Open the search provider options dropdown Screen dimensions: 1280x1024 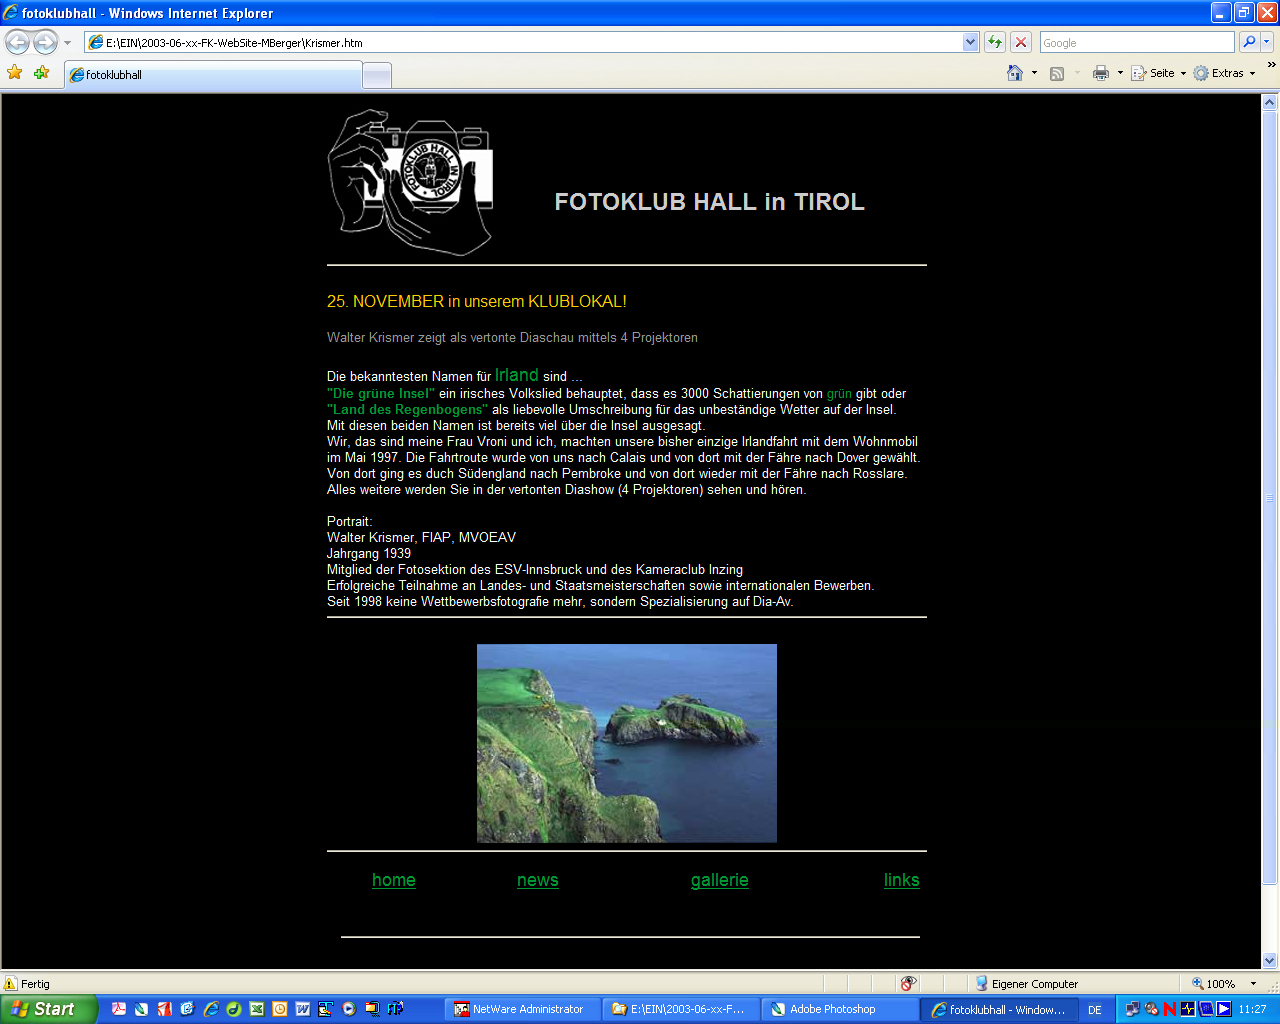tap(1266, 42)
